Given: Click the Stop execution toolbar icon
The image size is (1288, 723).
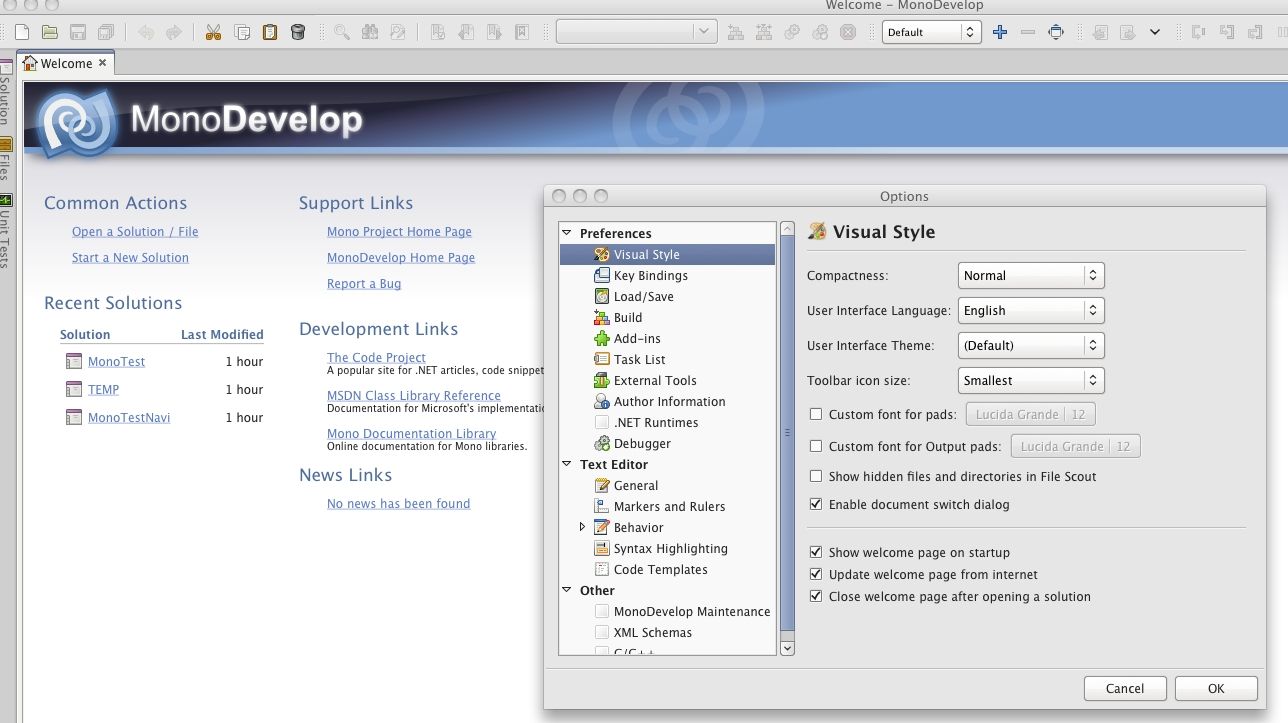Looking at the screenshot, I should [x=848, y=32].
